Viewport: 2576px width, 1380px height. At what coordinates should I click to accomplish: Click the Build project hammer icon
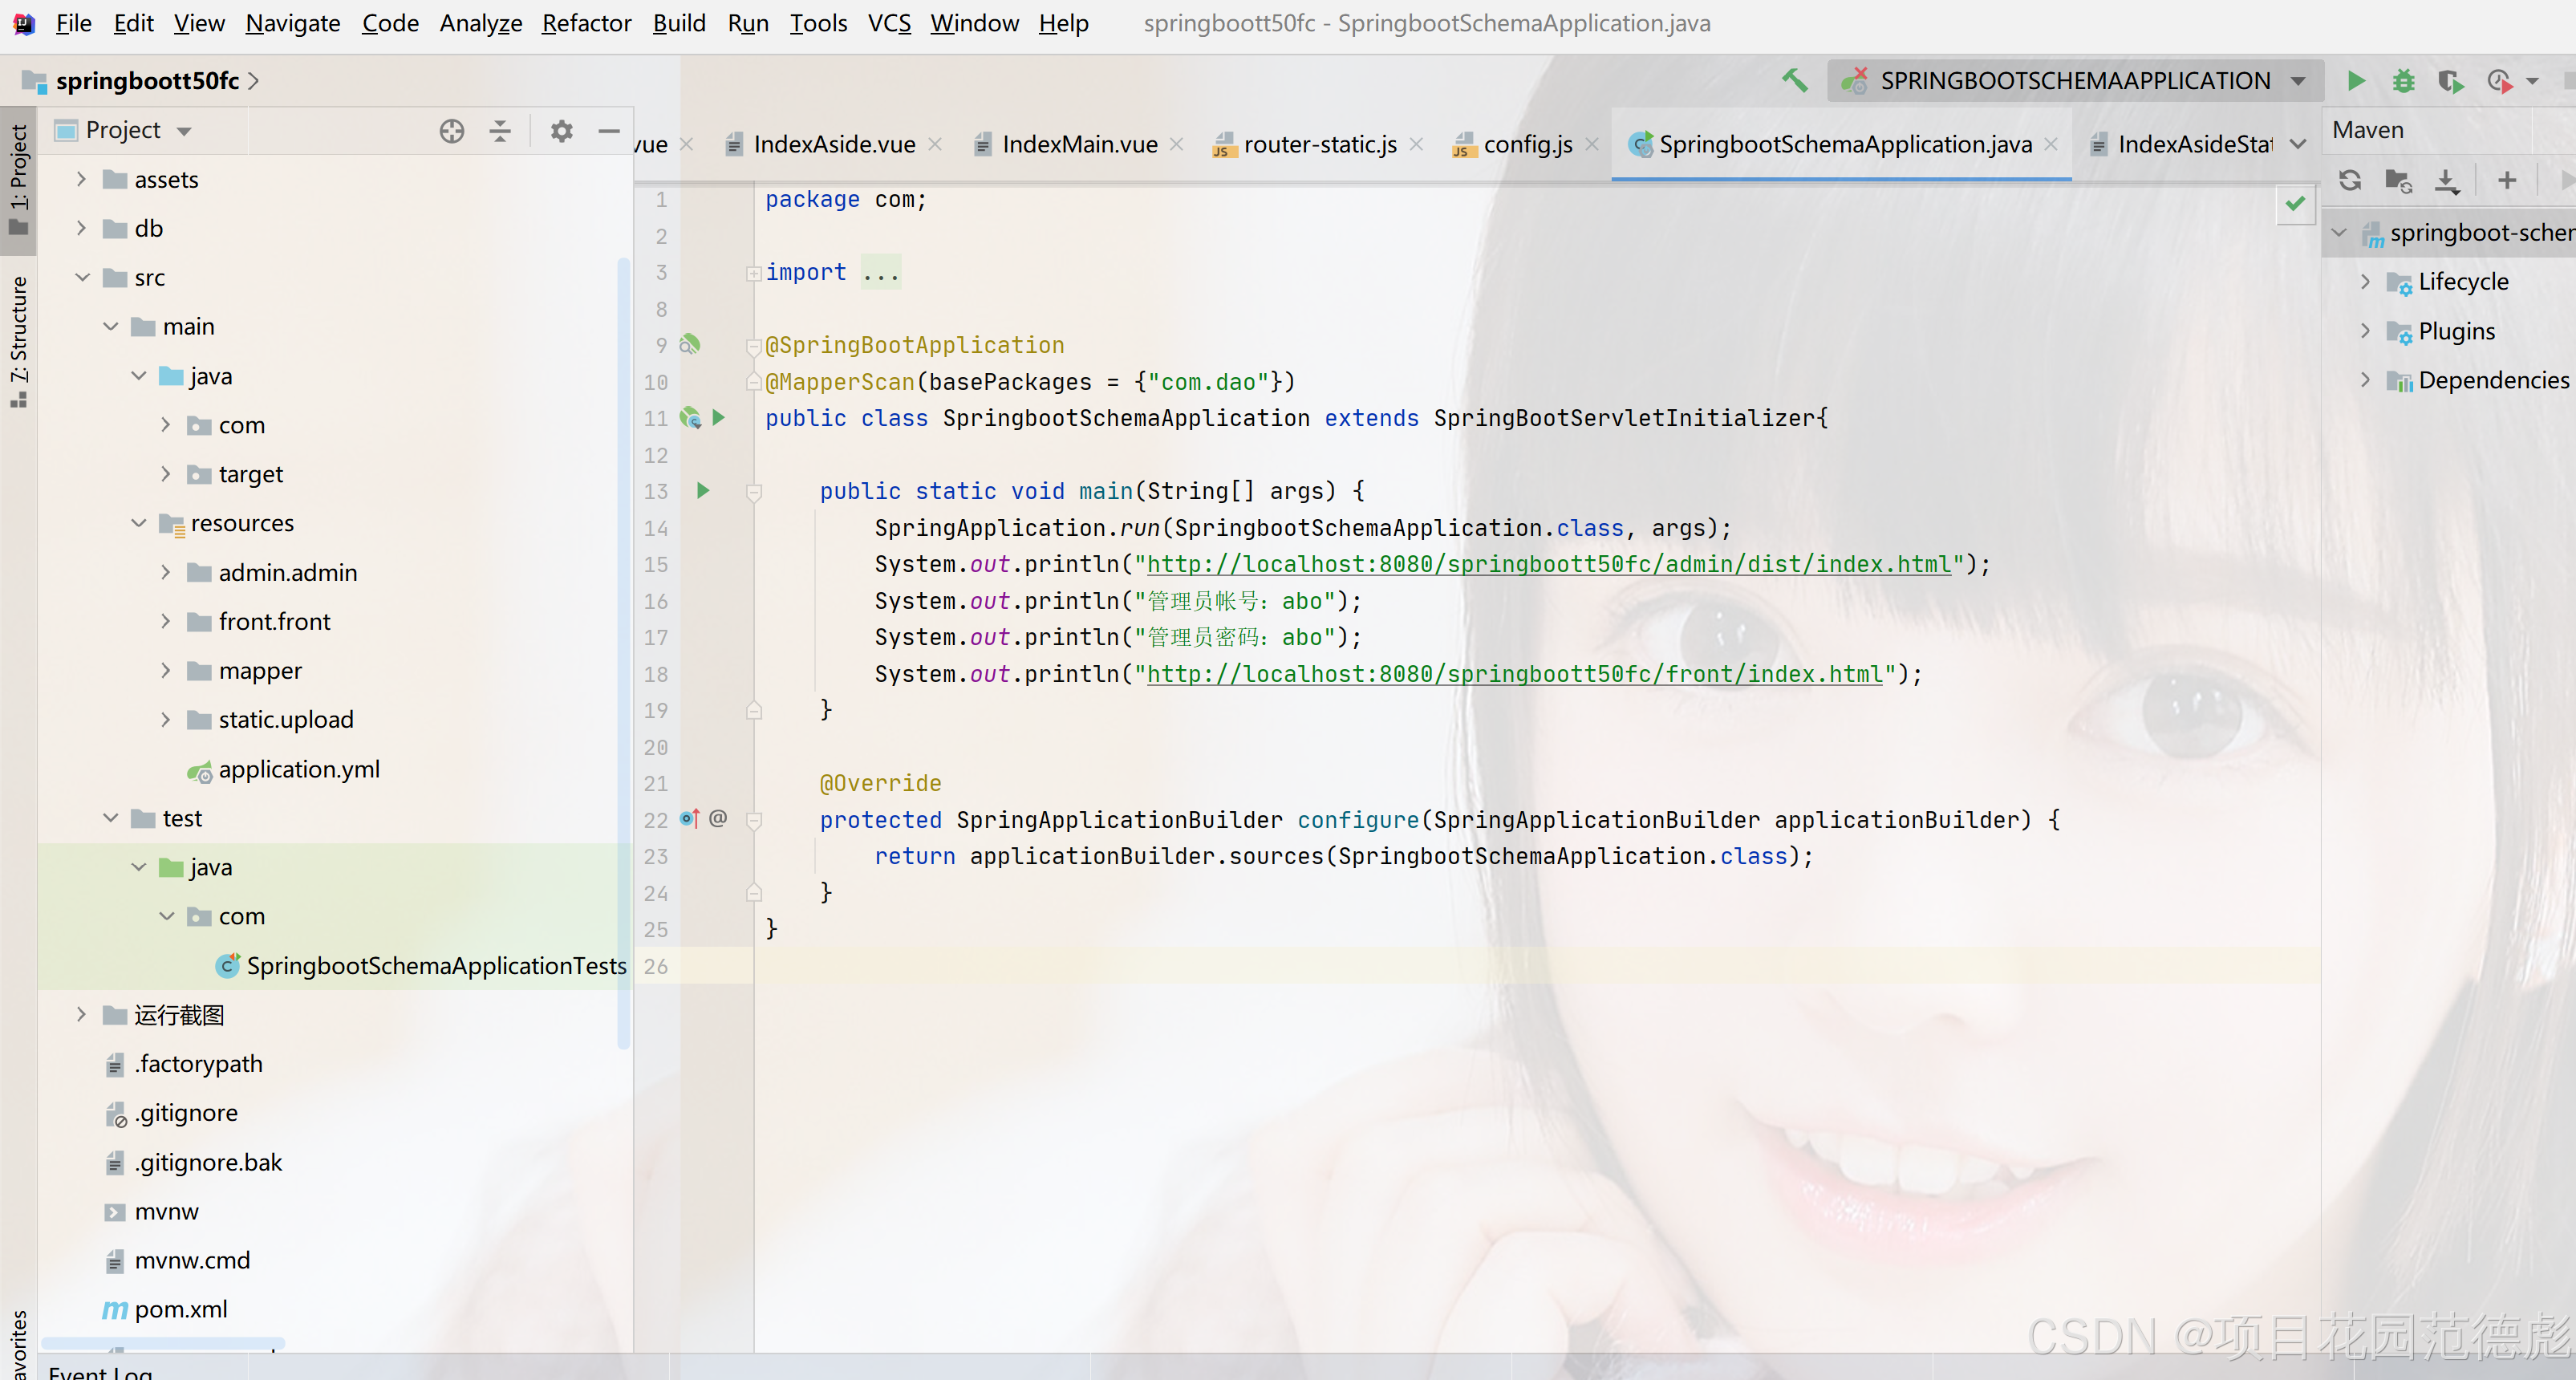coord(1795,80)
